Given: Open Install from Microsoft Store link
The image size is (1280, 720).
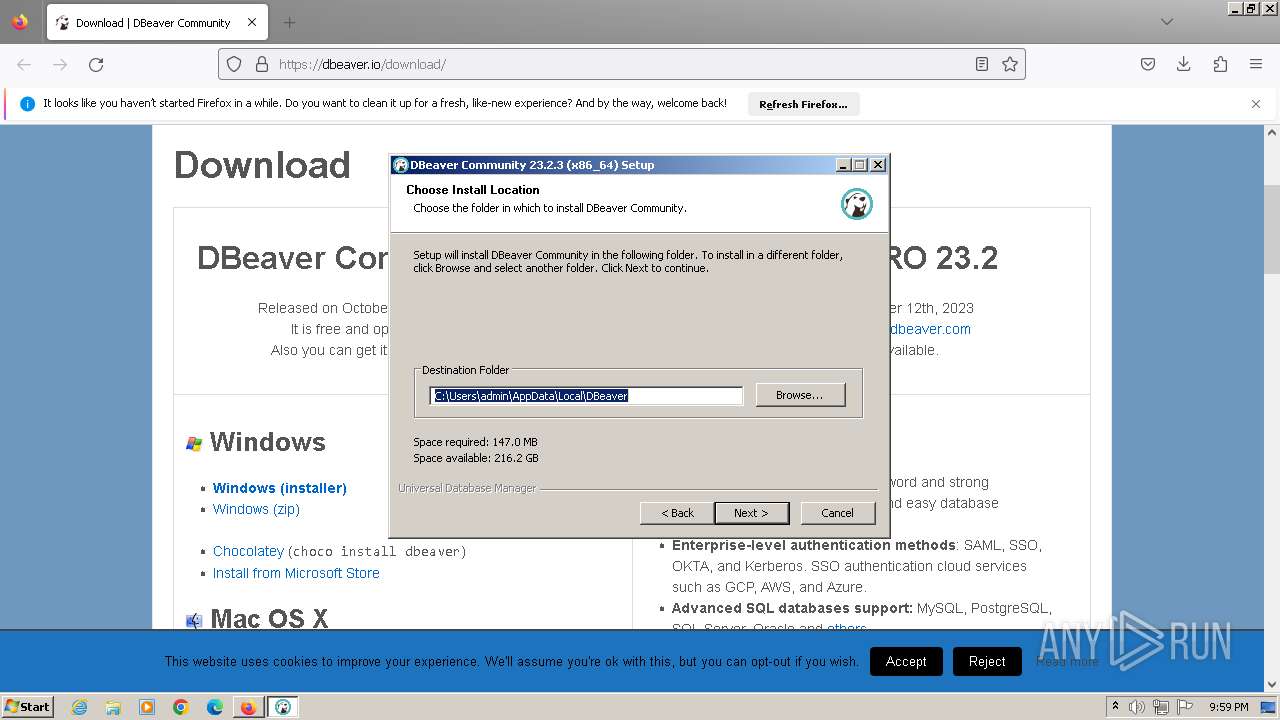Looking at the screenshot, I should [296, 573].
